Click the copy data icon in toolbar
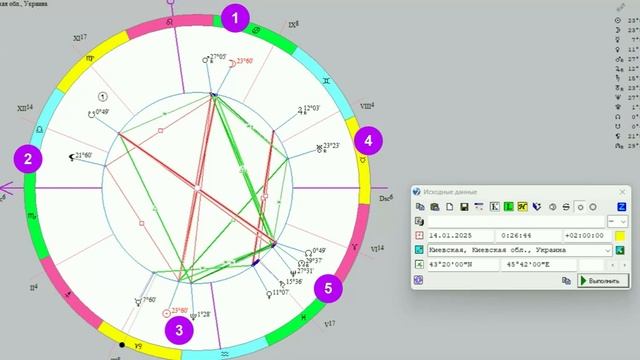The image size is (640, 360). click(420, 207)
